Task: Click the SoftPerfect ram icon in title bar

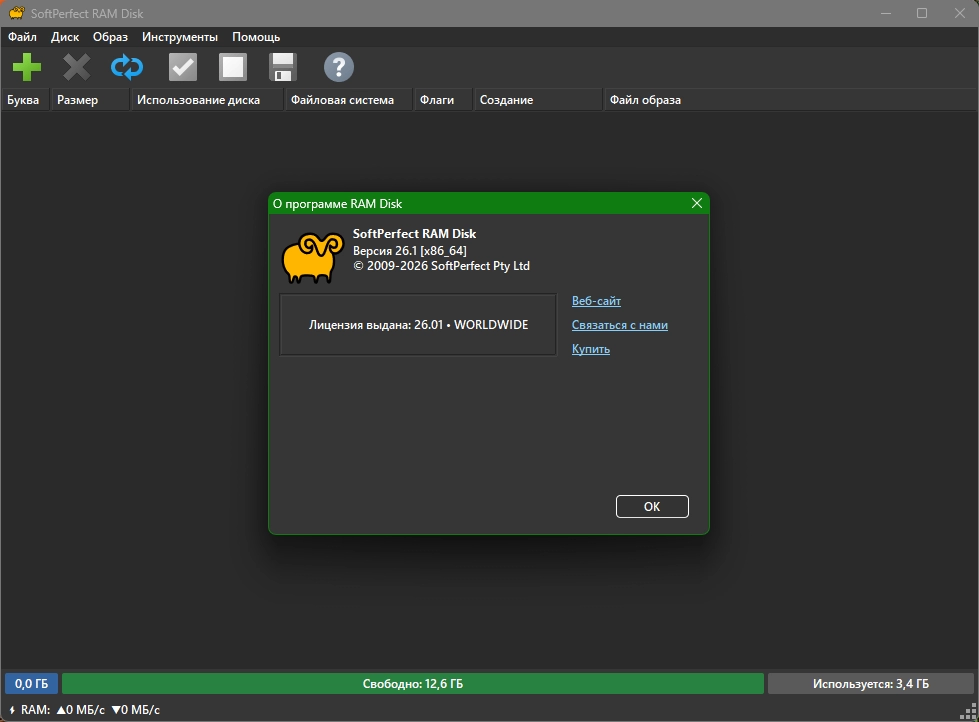Action: pyautogui.click(x=16, y=12)
